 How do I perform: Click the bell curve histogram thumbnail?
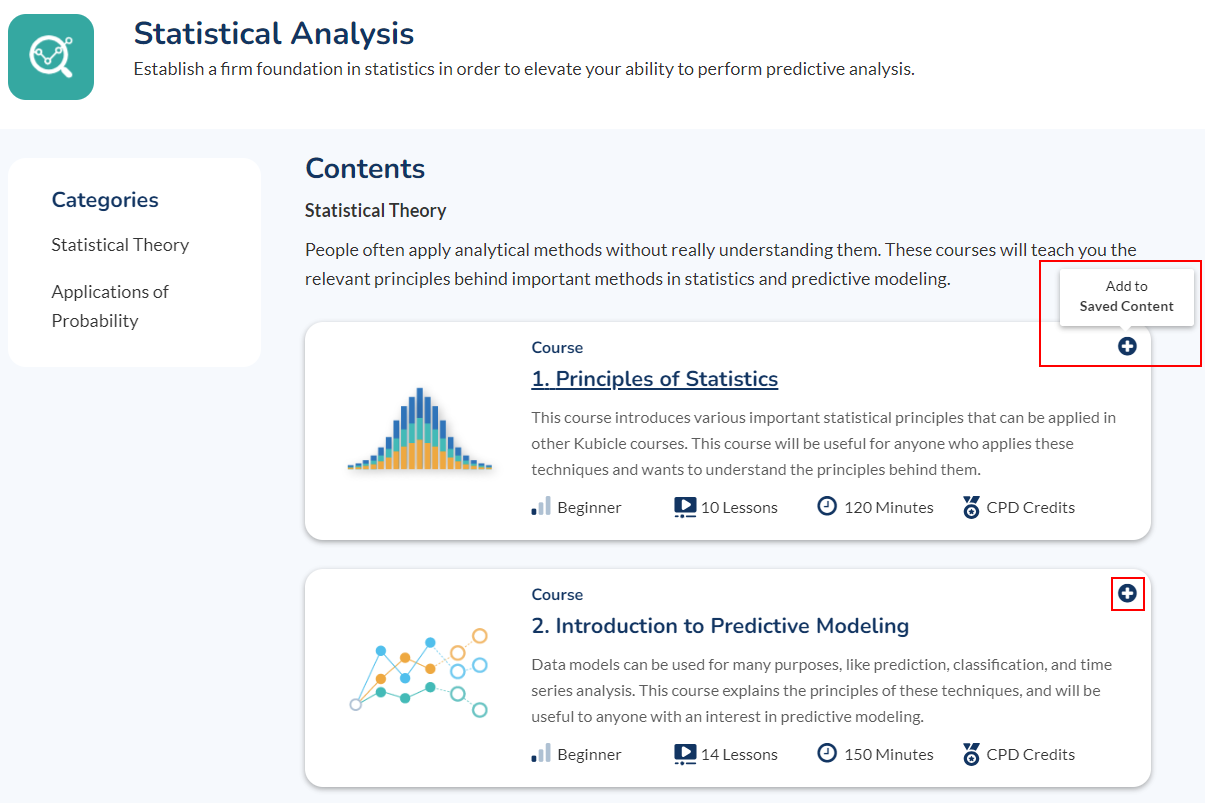[420, 429]
